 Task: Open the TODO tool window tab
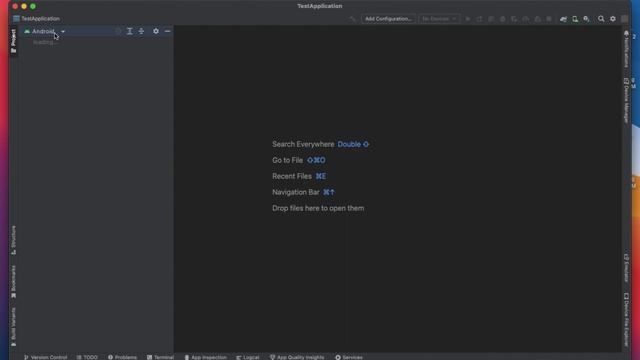tap(87, 357)
